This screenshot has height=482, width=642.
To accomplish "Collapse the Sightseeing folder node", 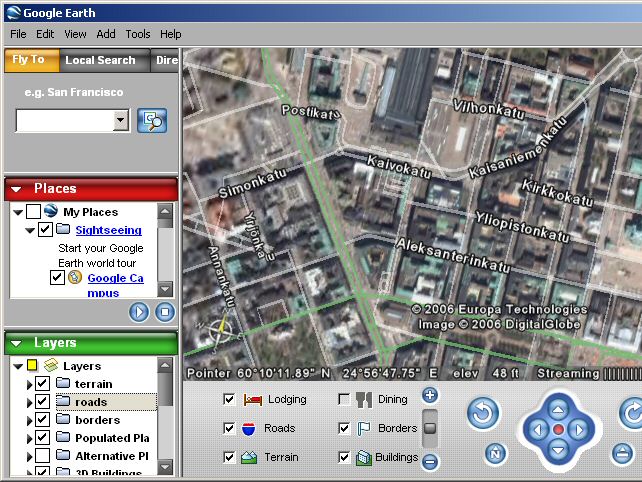I will pyautogui.click(x=29, y=230).
